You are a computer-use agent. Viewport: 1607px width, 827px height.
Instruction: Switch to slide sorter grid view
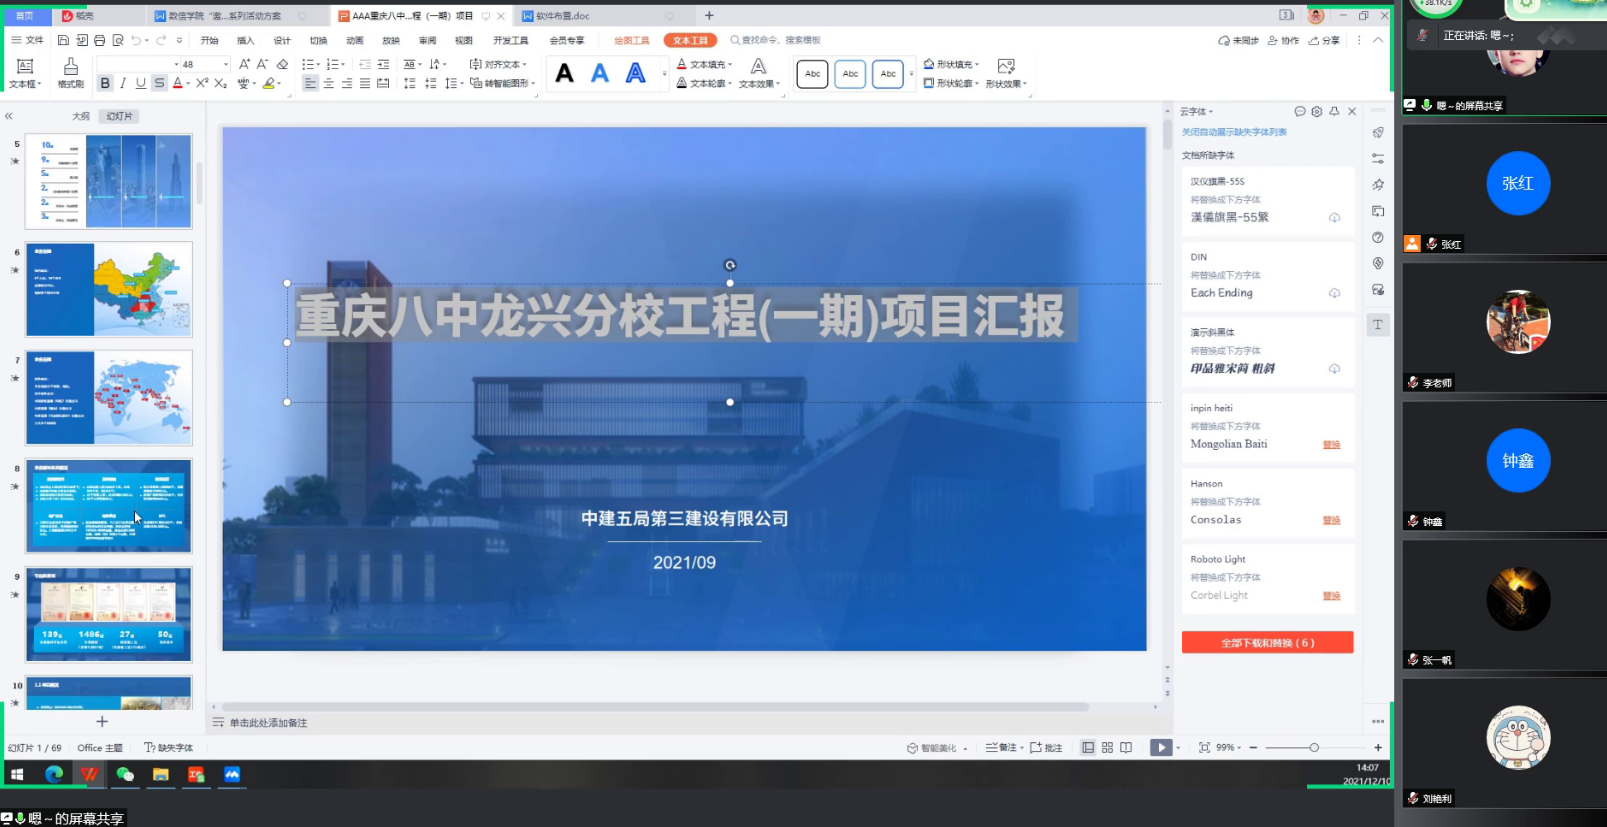[x=1107, y=747]
